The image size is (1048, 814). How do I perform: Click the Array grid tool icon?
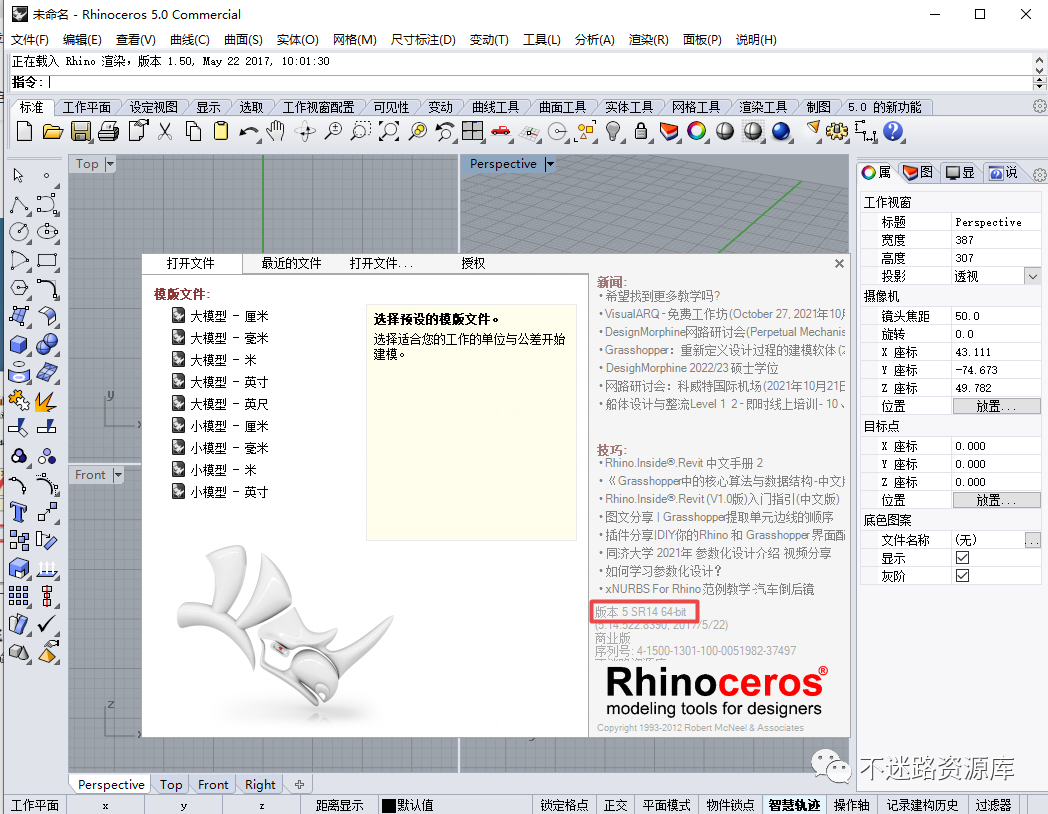(x=19, y=596)
